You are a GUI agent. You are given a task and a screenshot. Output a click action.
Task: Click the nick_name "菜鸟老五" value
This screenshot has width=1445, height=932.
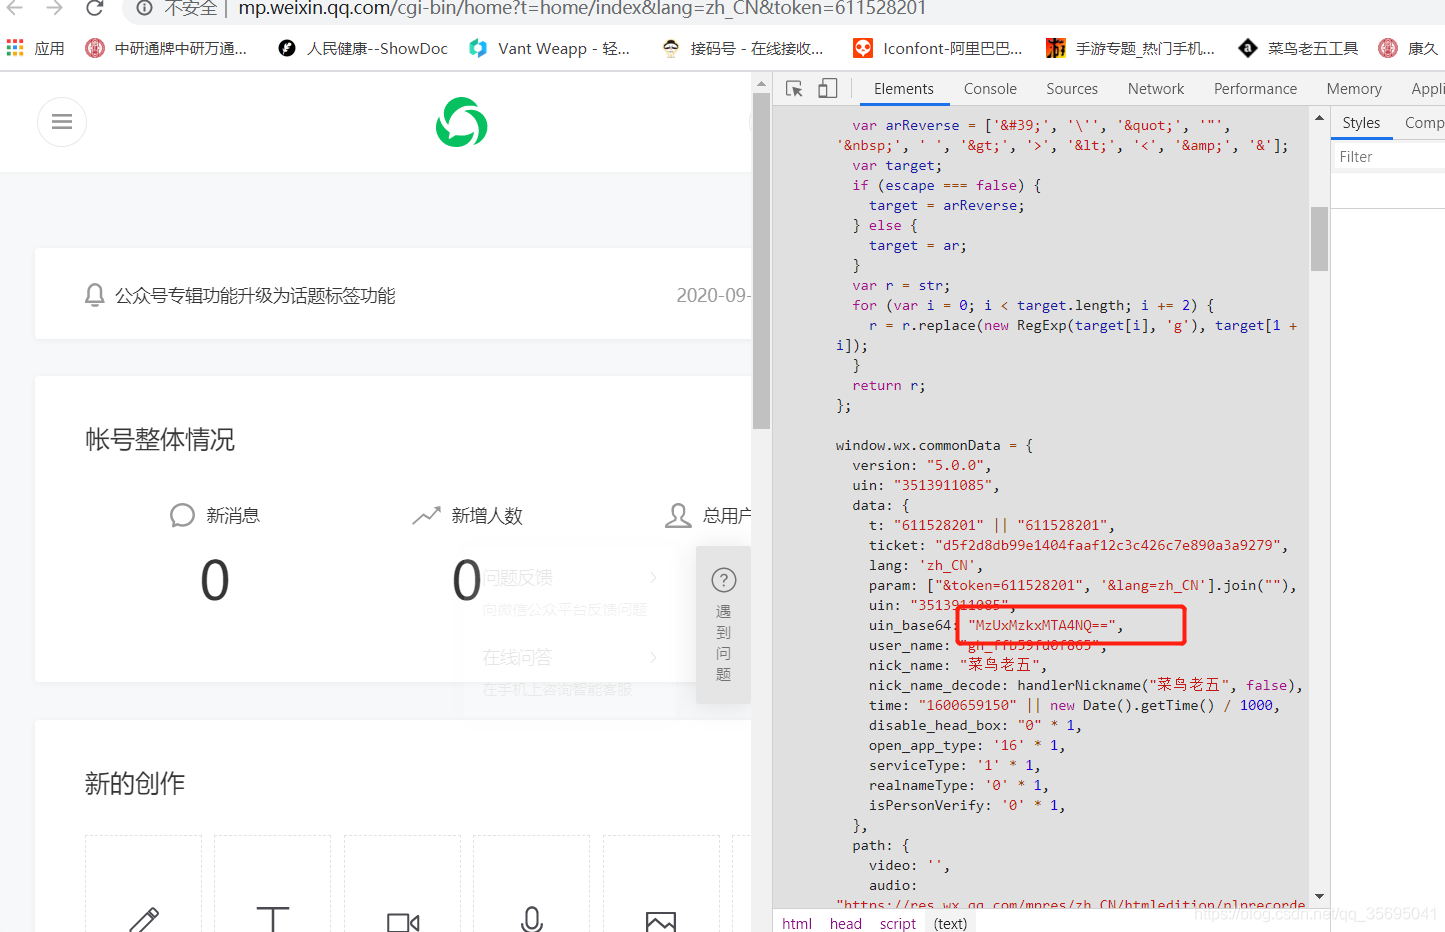[x=1000, y=665]
